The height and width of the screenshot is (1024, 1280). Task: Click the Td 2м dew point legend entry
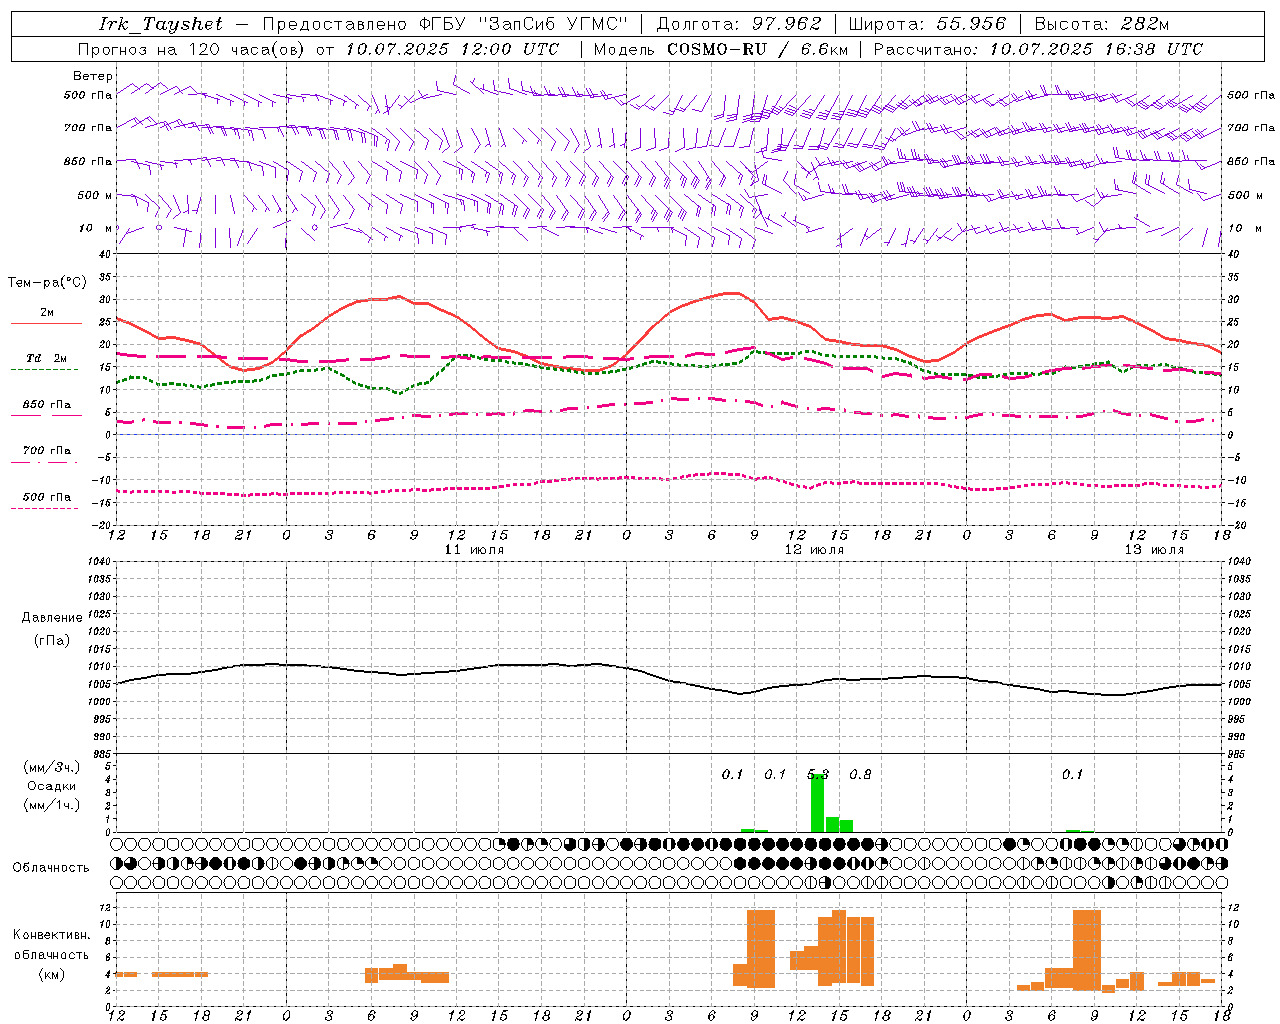click(47, 358)
